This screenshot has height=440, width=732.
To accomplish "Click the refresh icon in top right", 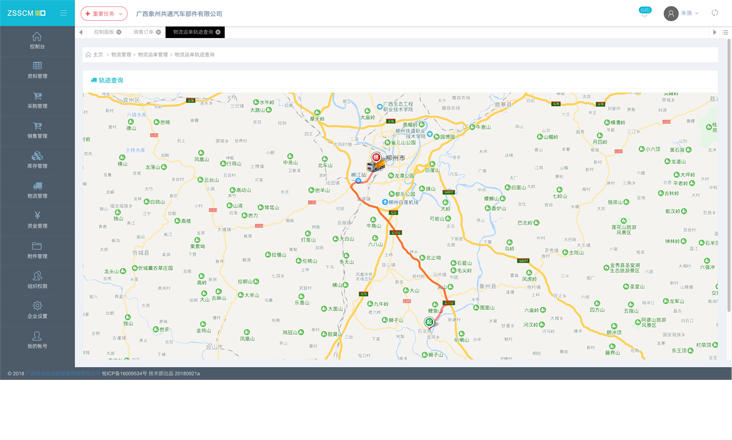I will pyautogui.click(x=715, y=13).
